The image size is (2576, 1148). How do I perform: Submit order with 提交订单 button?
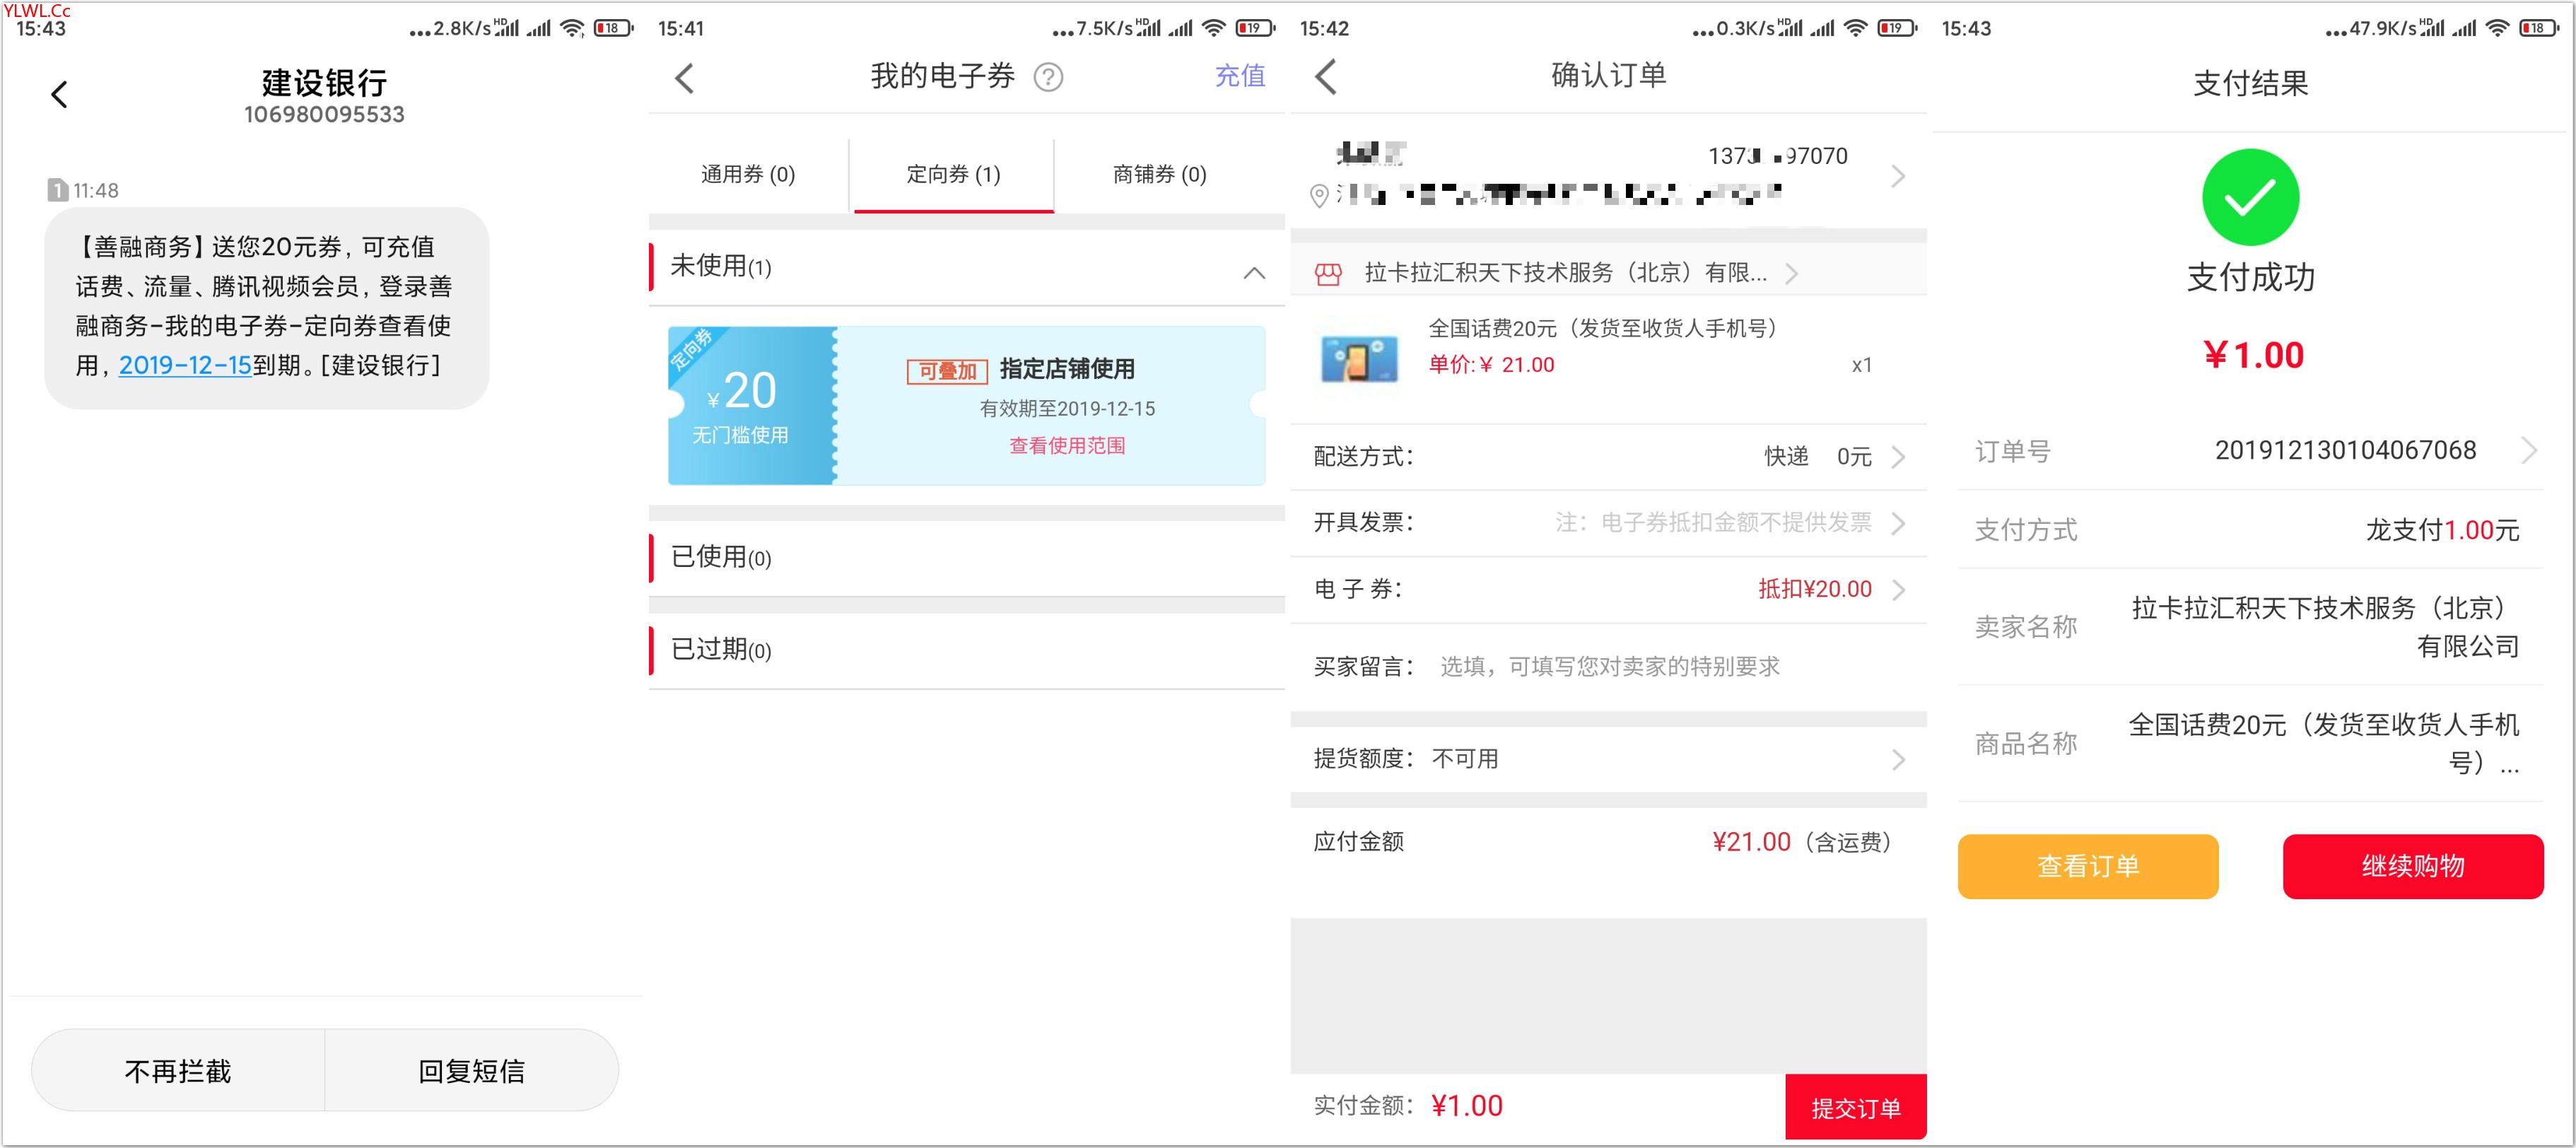pos(1856,1107)
